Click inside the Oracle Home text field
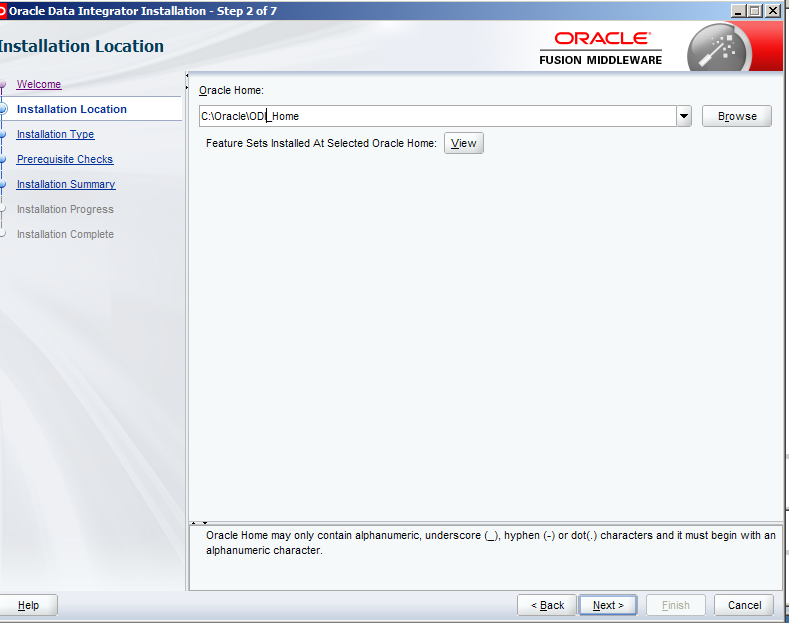Image resolution: width=789 pixels, height=623 pixels. click(436, 116)
